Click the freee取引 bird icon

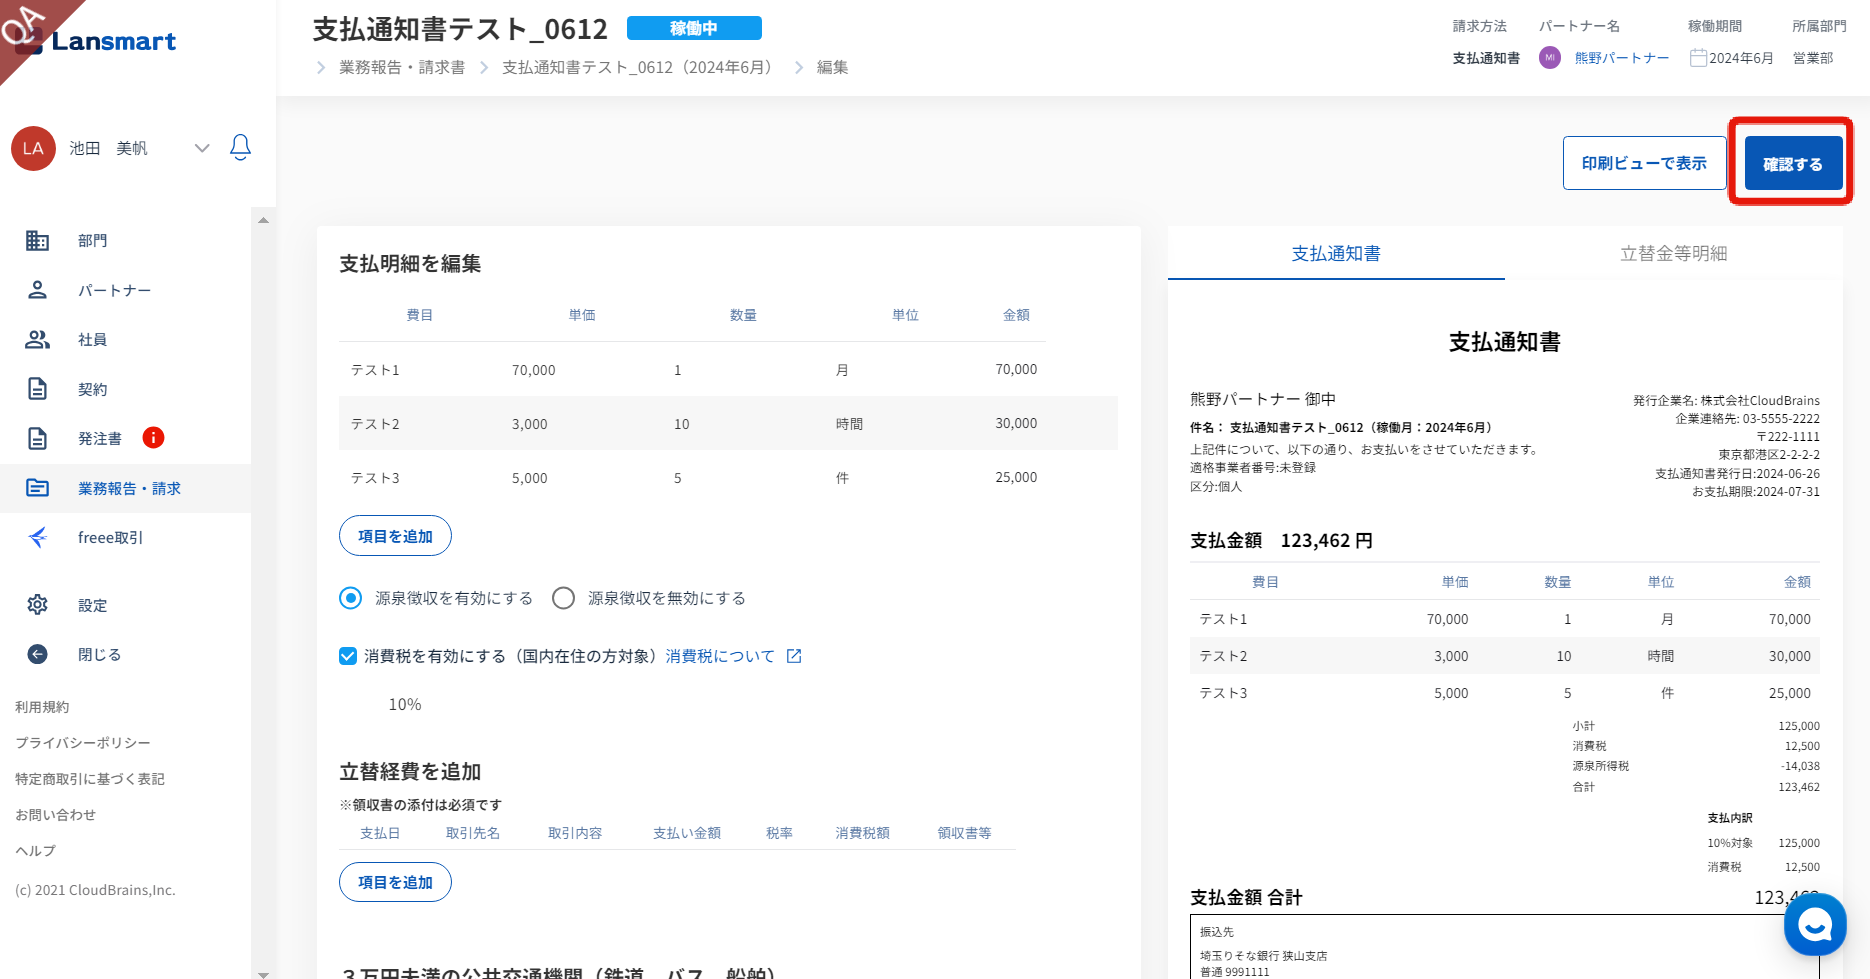click(x=37, y=538)
